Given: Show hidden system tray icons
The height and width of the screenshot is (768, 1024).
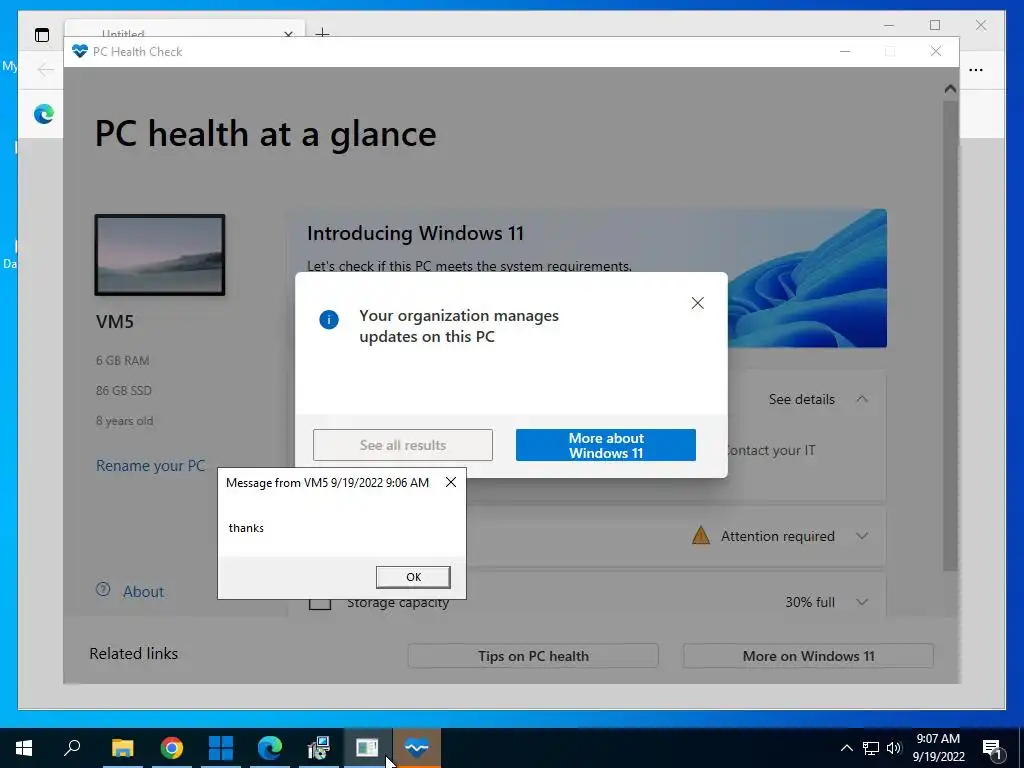Looking at the screenshot, I should pos(846,748).
